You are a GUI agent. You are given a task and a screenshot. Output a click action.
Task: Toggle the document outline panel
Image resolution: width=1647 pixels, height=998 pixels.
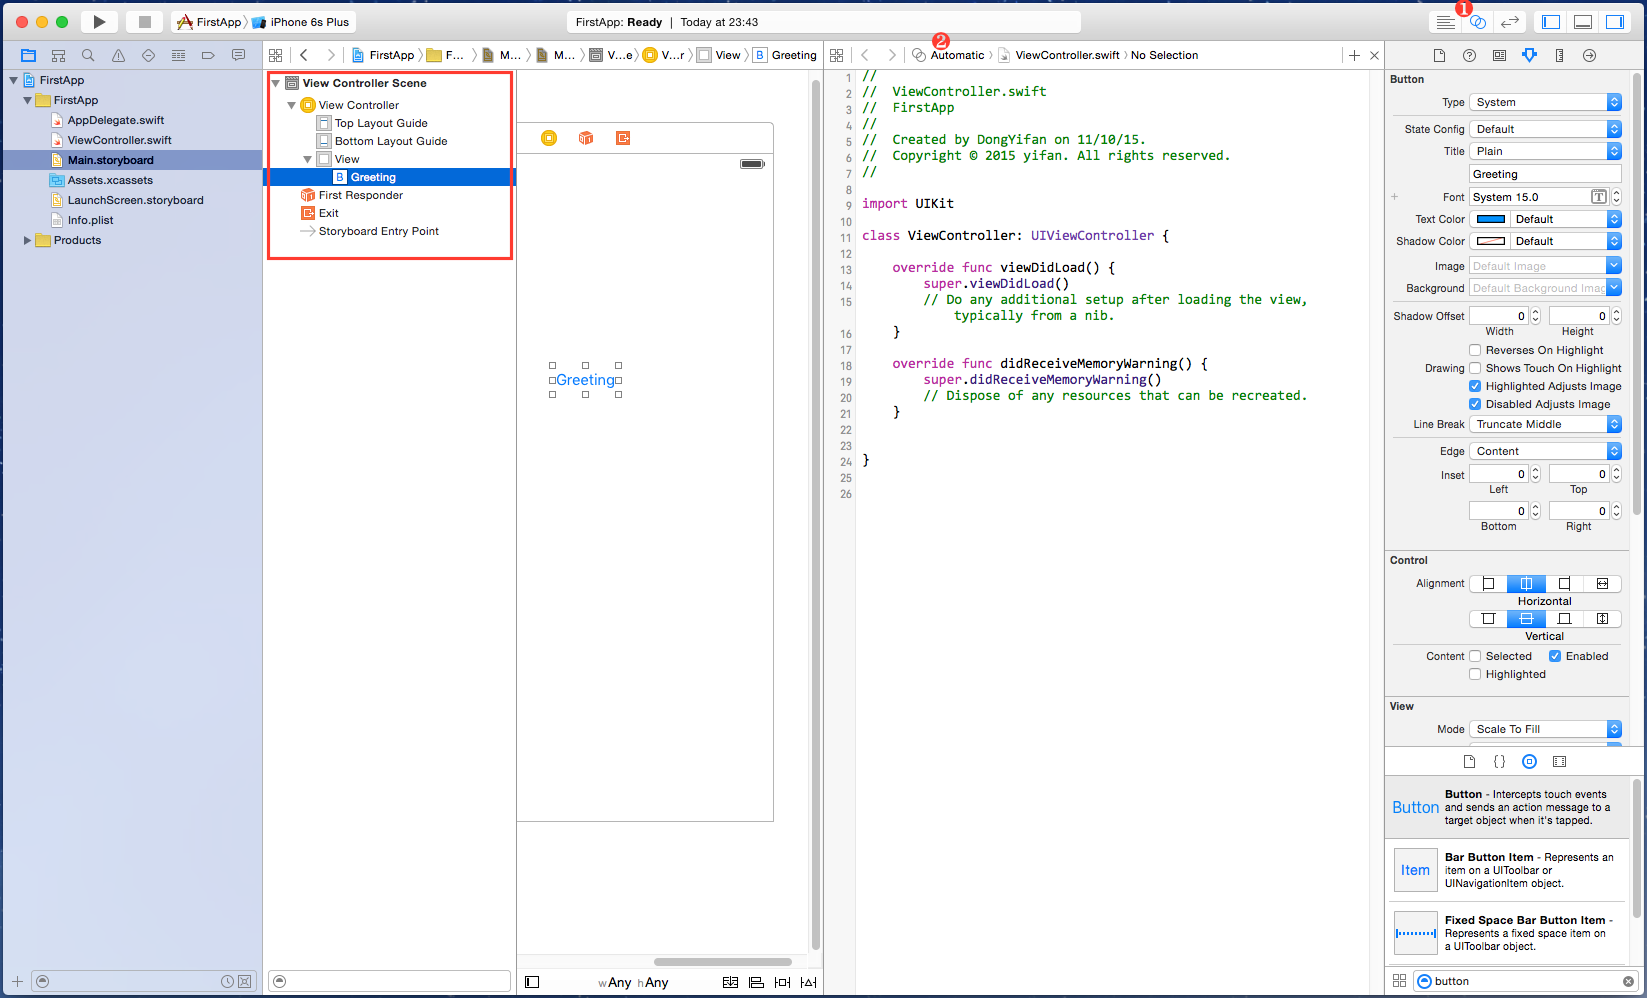[532, 982]
